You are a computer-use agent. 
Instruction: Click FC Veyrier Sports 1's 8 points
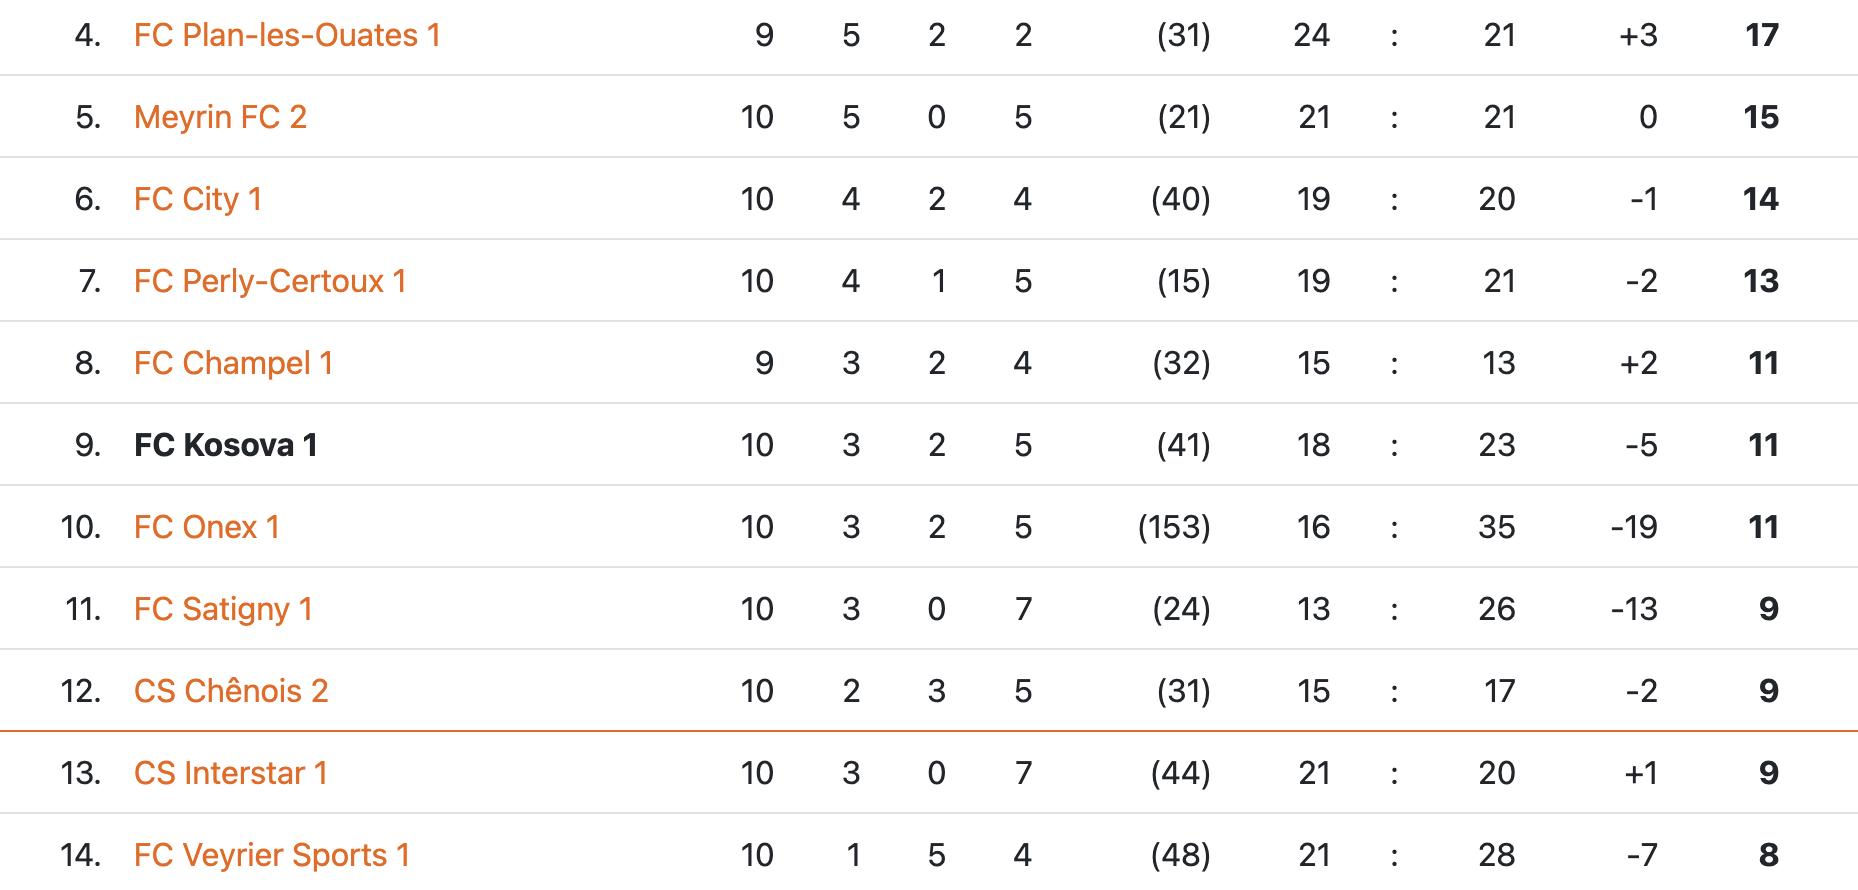1768,856
